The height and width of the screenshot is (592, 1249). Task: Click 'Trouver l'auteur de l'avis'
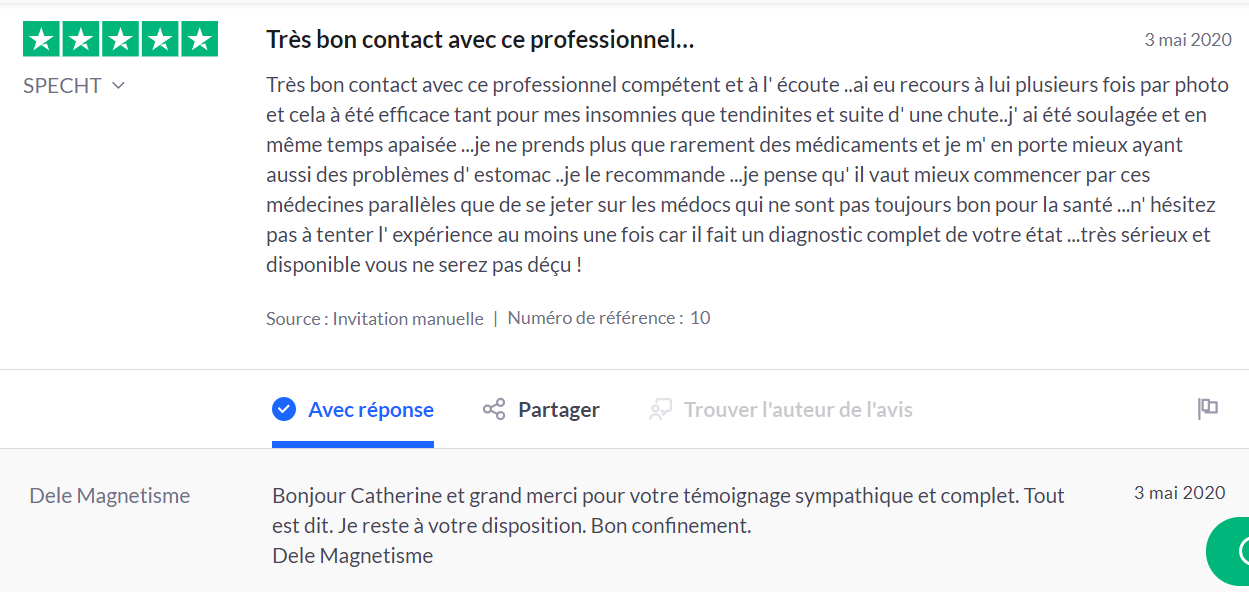[797, 410]
